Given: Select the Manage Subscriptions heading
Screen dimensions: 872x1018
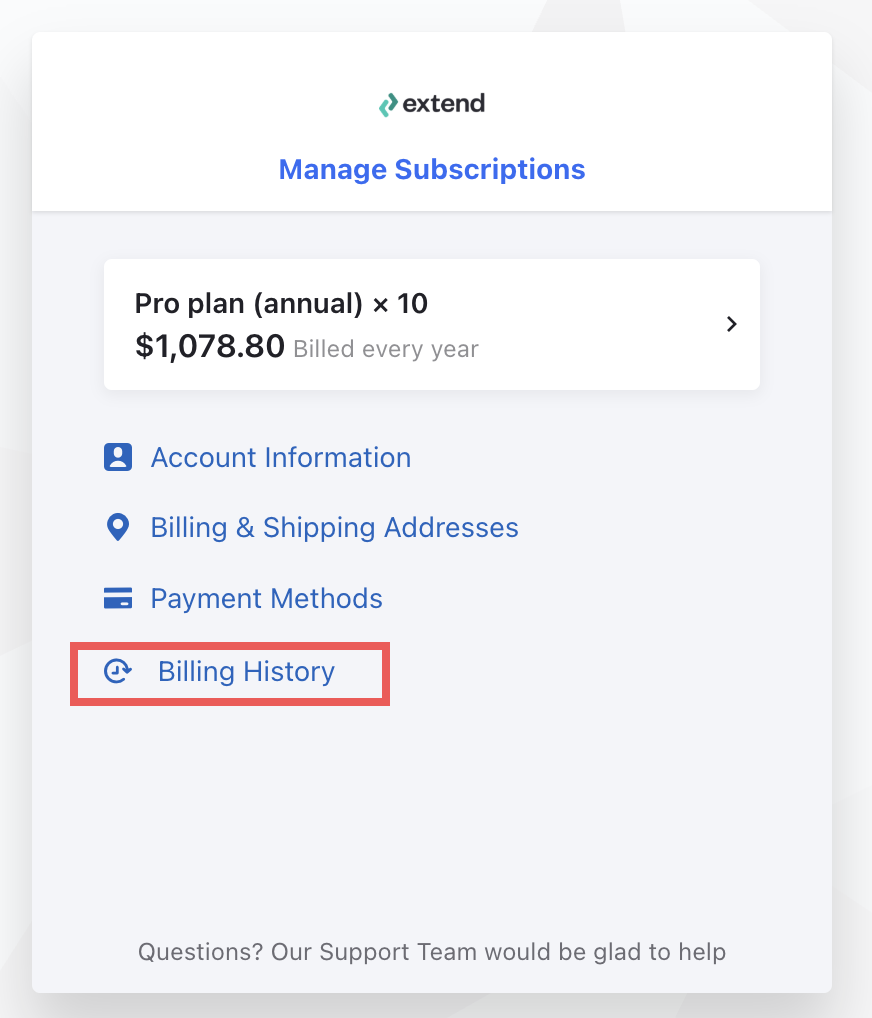Looking at the screenshot, I should 432,169.
